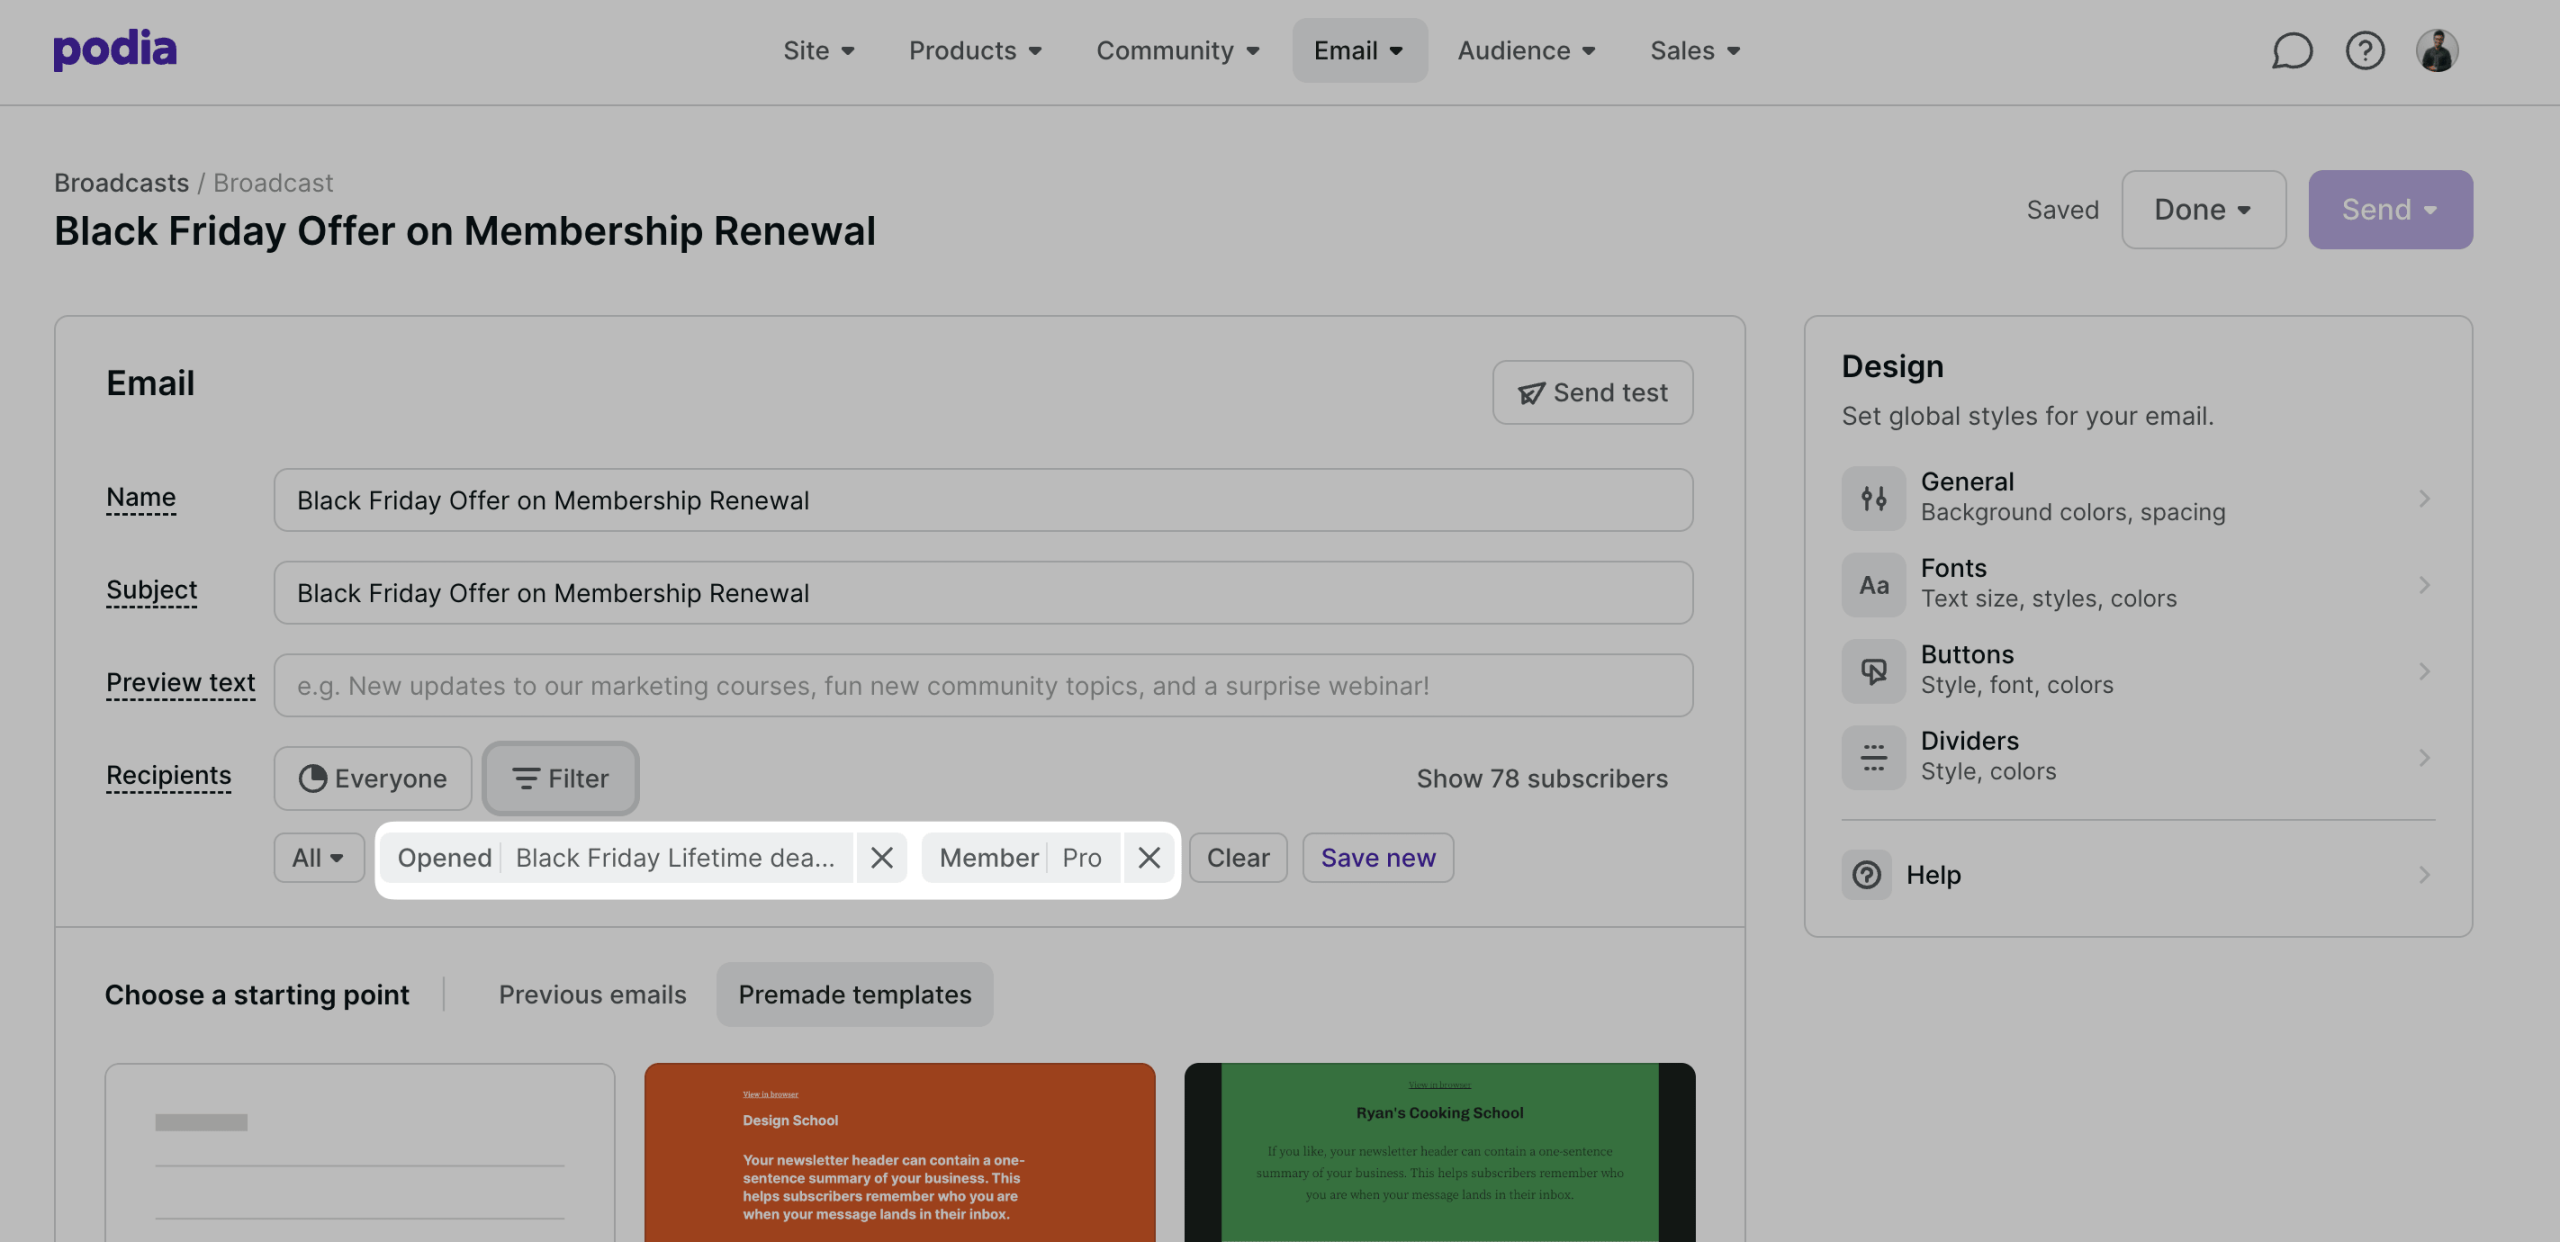Switch to the Previous emails tab
Viewport: 2560px width, 1242px height.
pyautogui.click(x=592, y=994)
